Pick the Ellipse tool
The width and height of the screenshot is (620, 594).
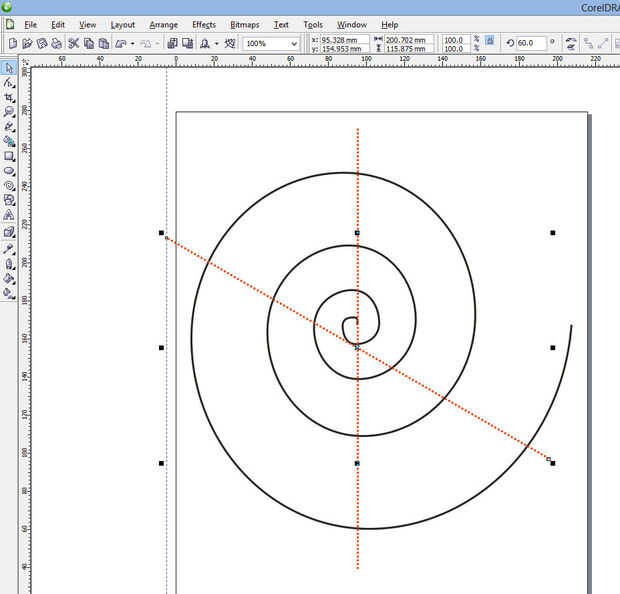point(9,171)
